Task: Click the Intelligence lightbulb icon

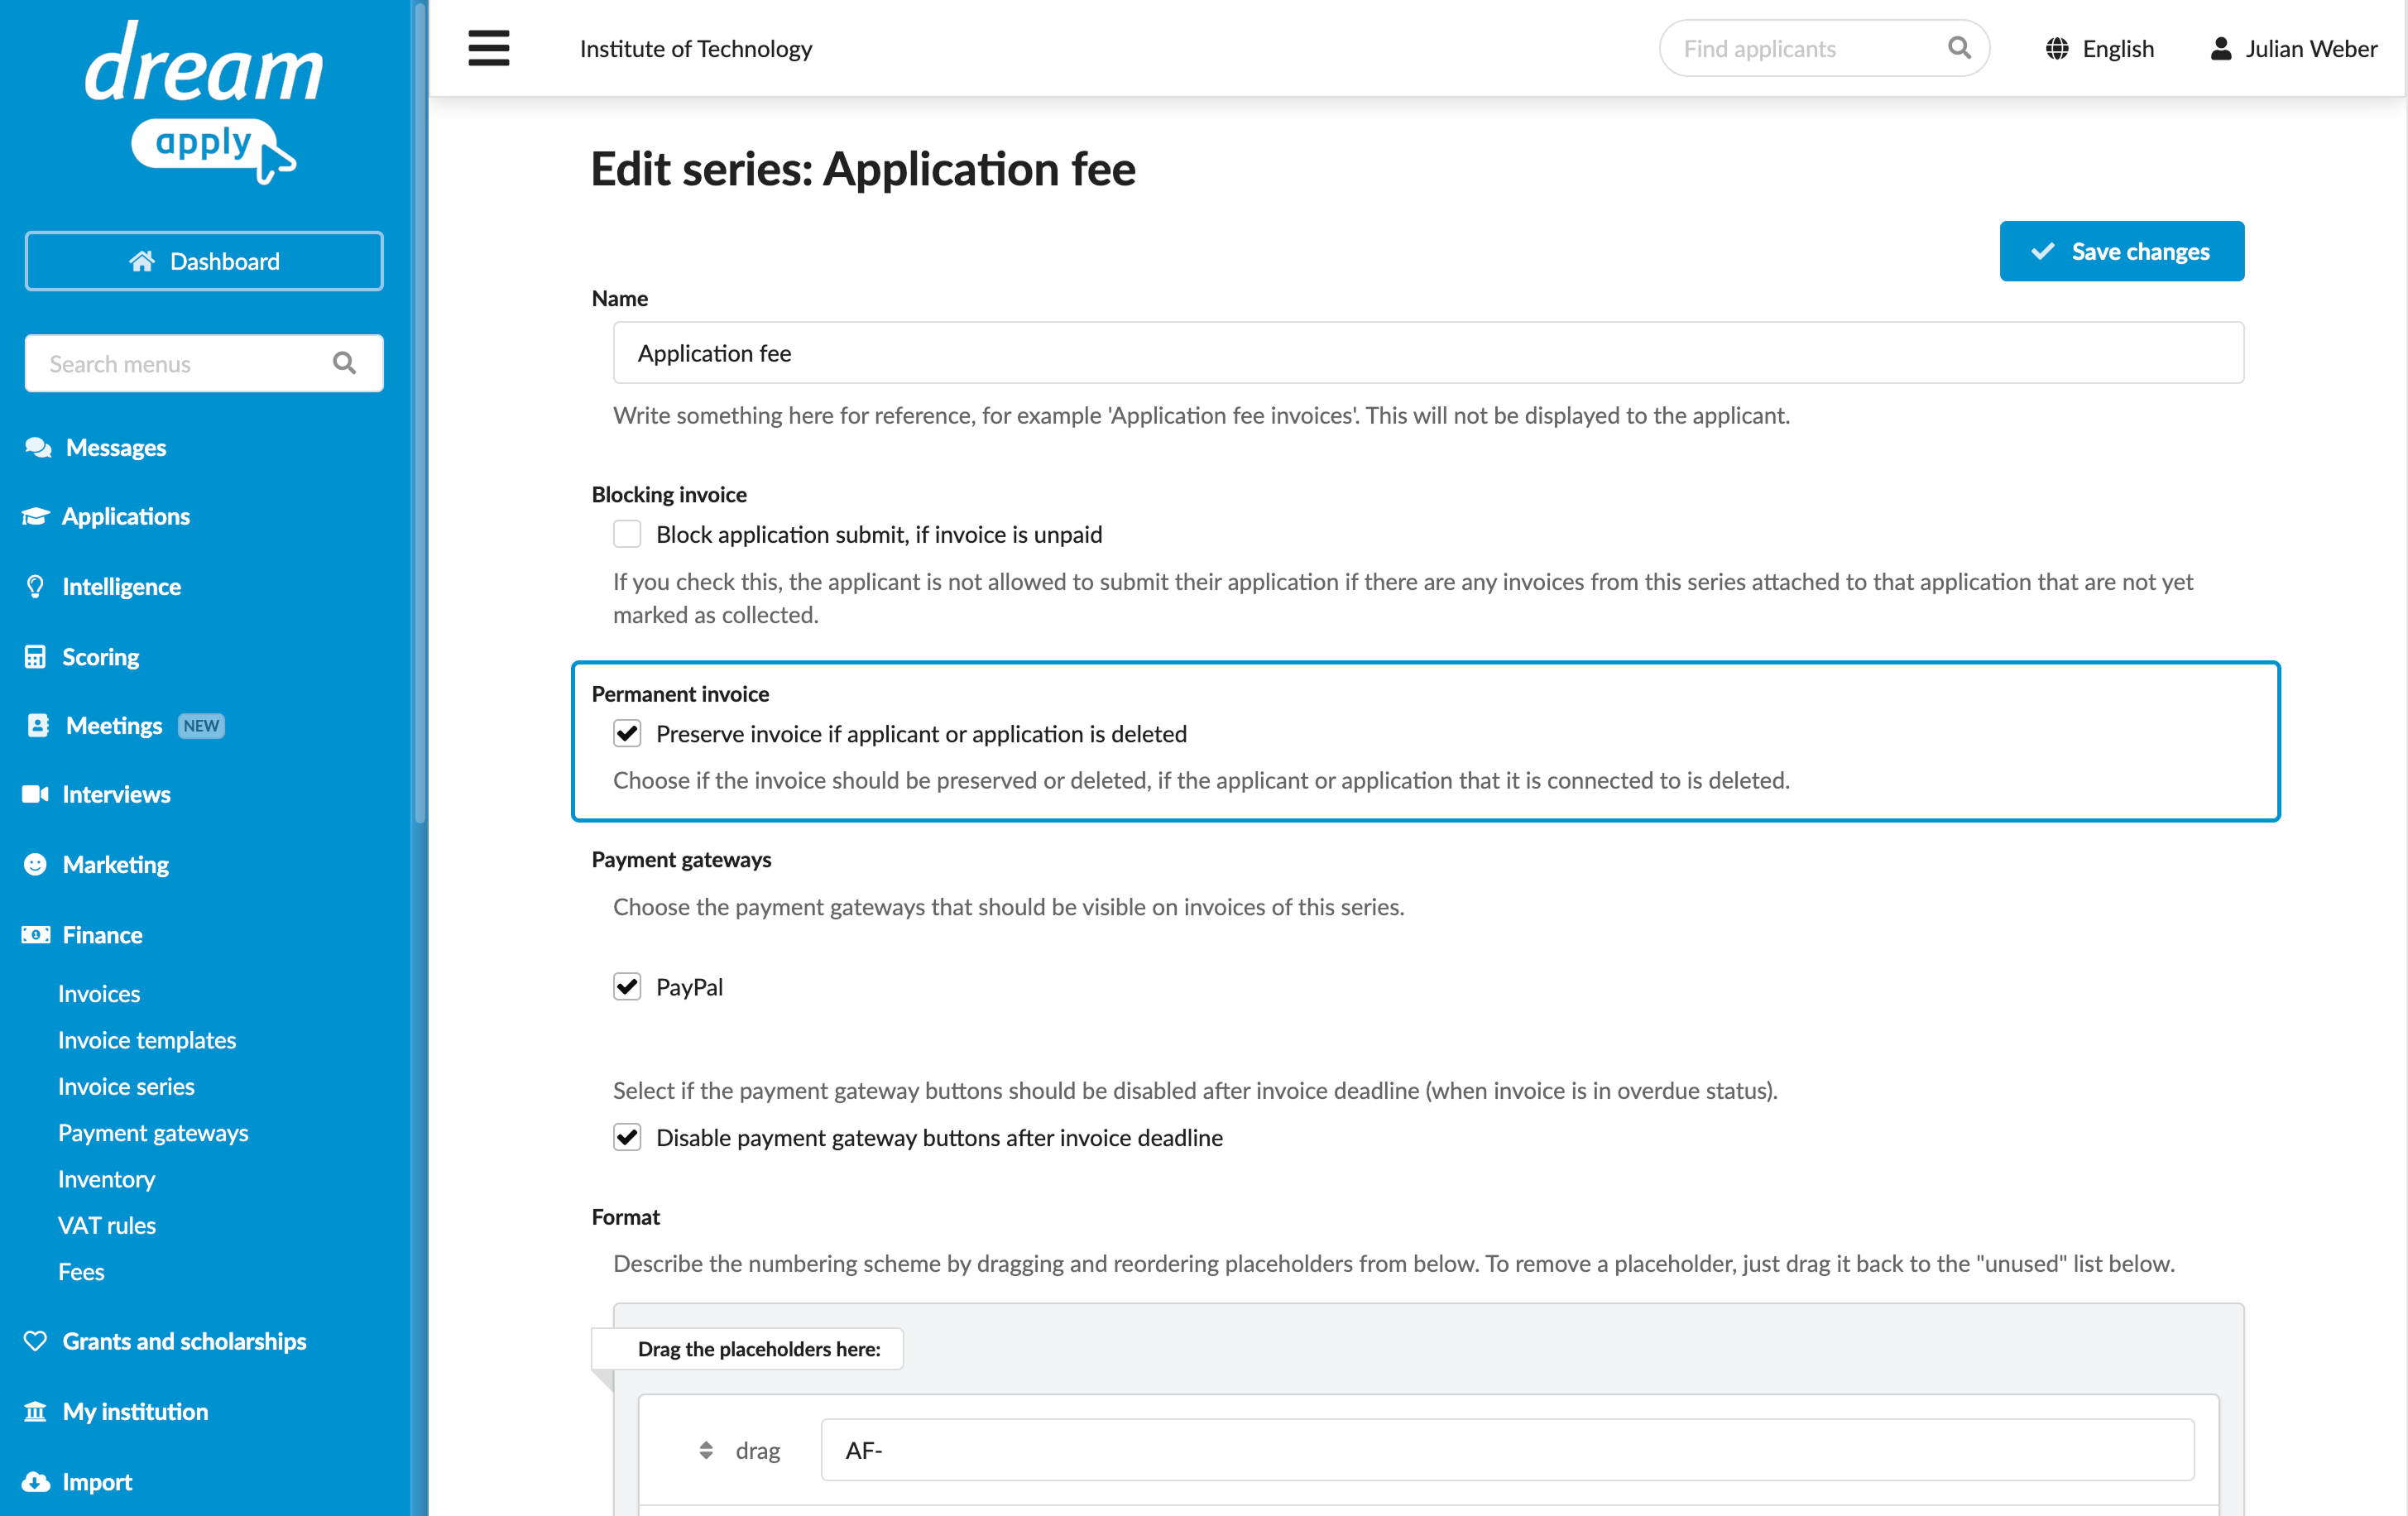Action: [x=35, y=586]
